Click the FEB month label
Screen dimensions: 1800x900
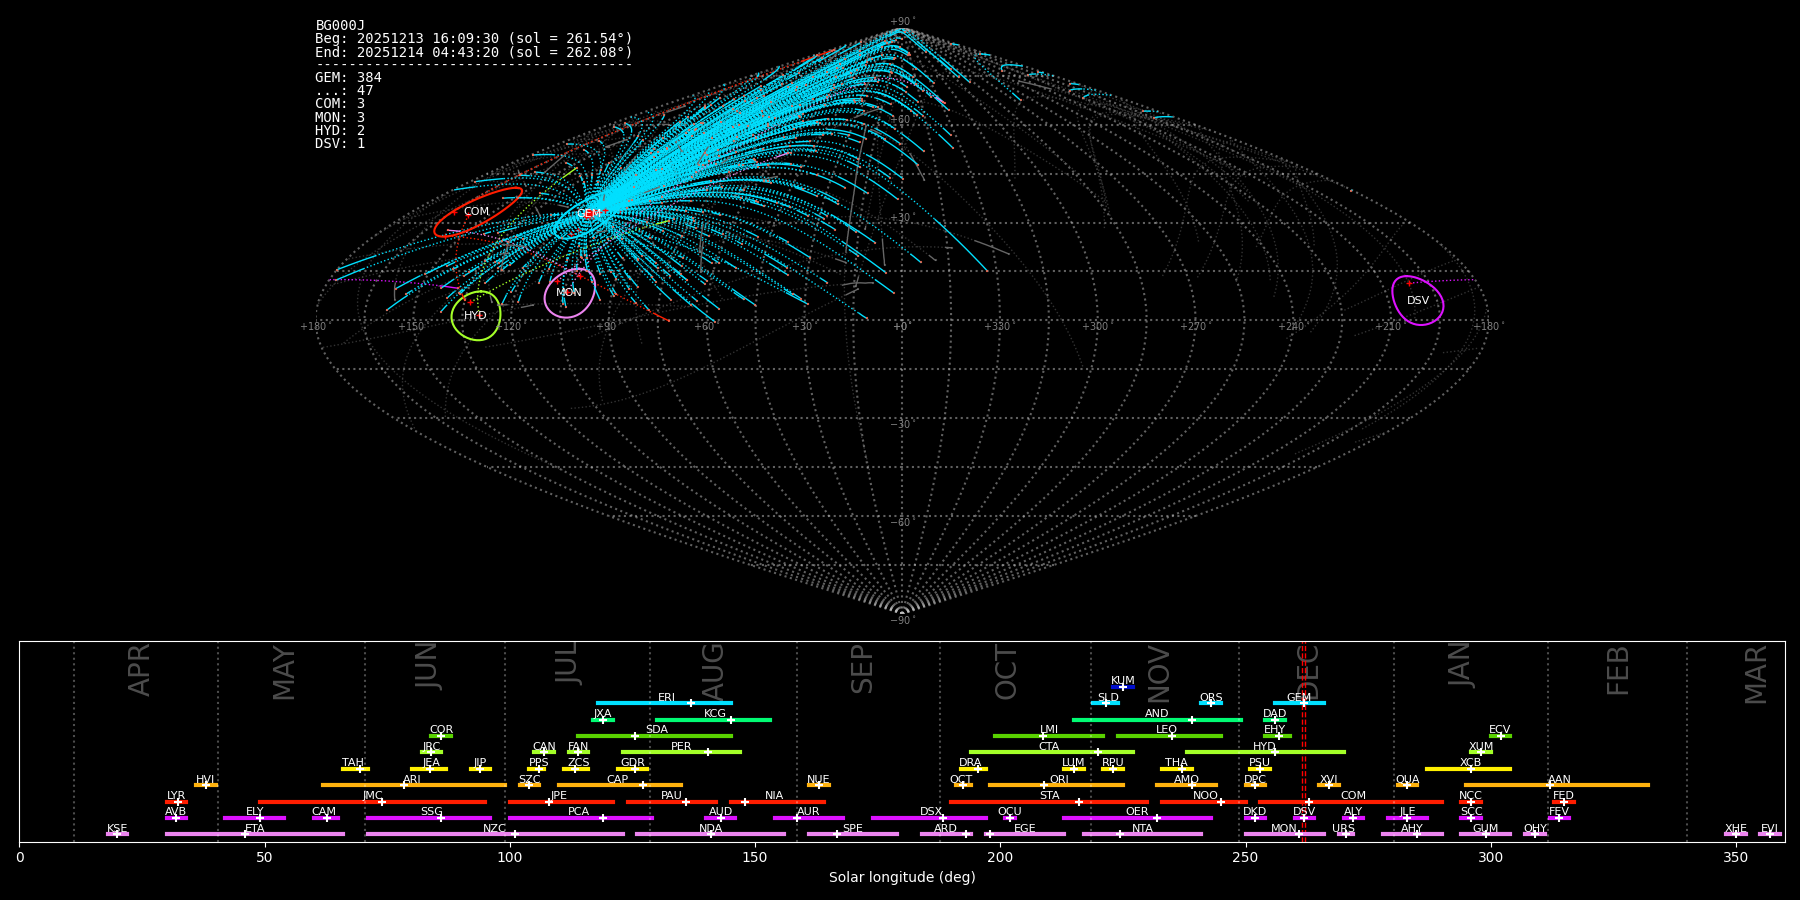point(1618,671)
